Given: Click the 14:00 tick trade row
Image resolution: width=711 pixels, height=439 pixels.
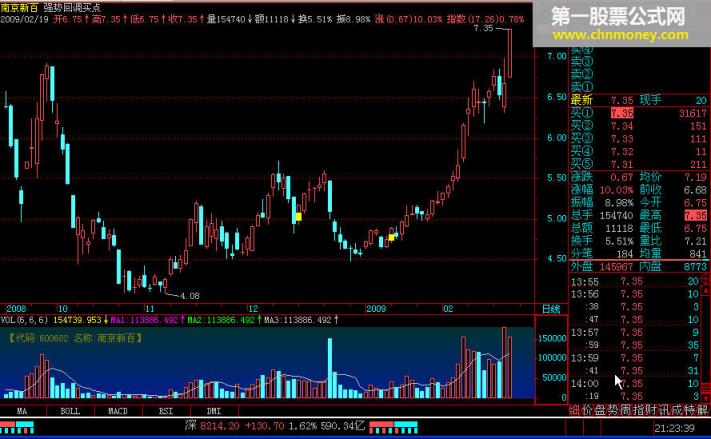Looking at the screenshot, I should pyautogui.click(x=635, y=384).
